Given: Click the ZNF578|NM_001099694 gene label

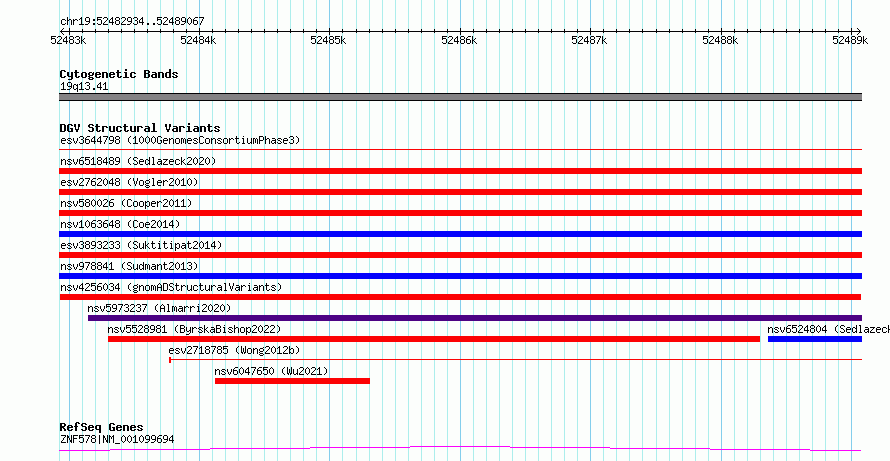Looking at the screenshot, I should click(x=117, y=439).
